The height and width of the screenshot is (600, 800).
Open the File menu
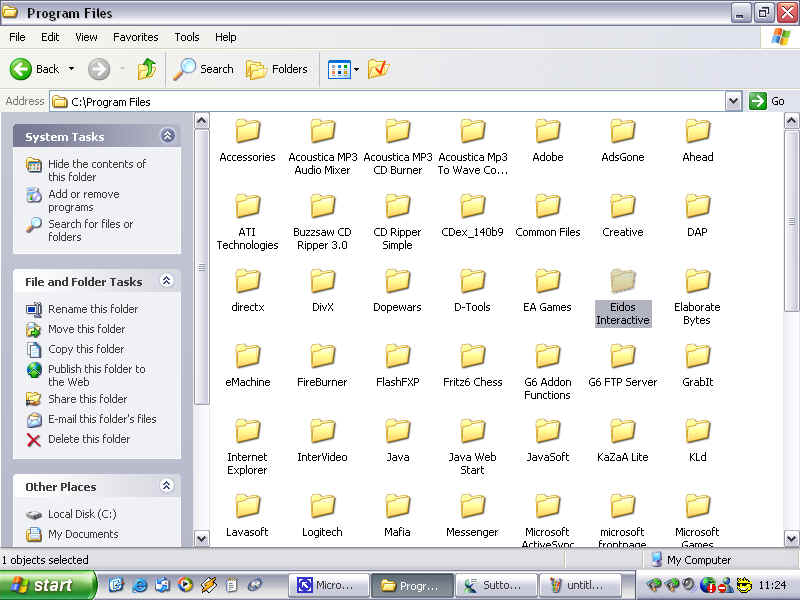point(17,37)
